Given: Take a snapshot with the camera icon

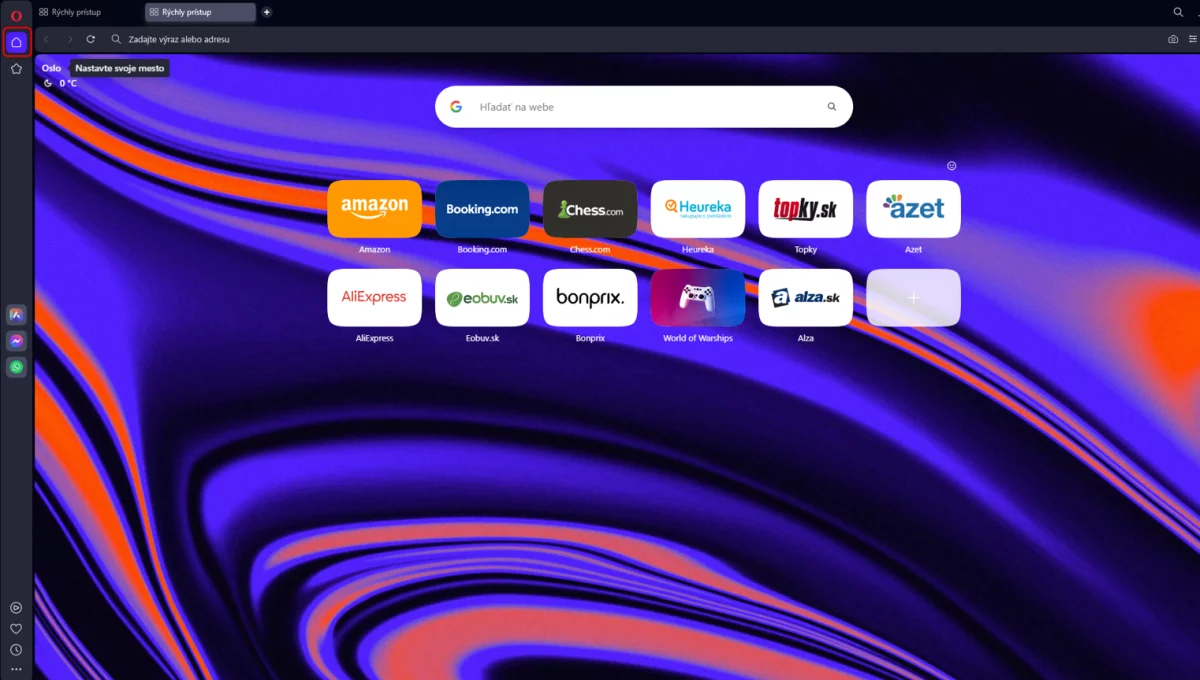Looking at the screenshot, I should coord(1172,39).
